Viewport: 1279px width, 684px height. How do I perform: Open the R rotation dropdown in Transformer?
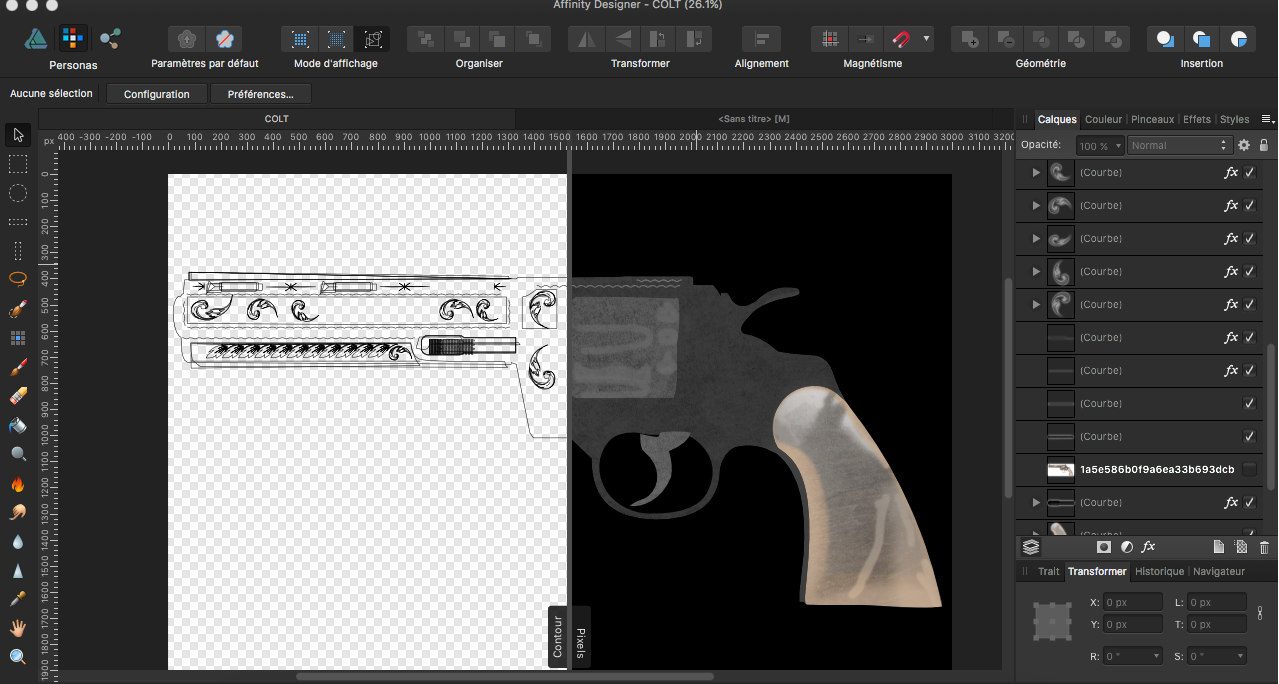pyautogui.click(x=1157, y=657)
